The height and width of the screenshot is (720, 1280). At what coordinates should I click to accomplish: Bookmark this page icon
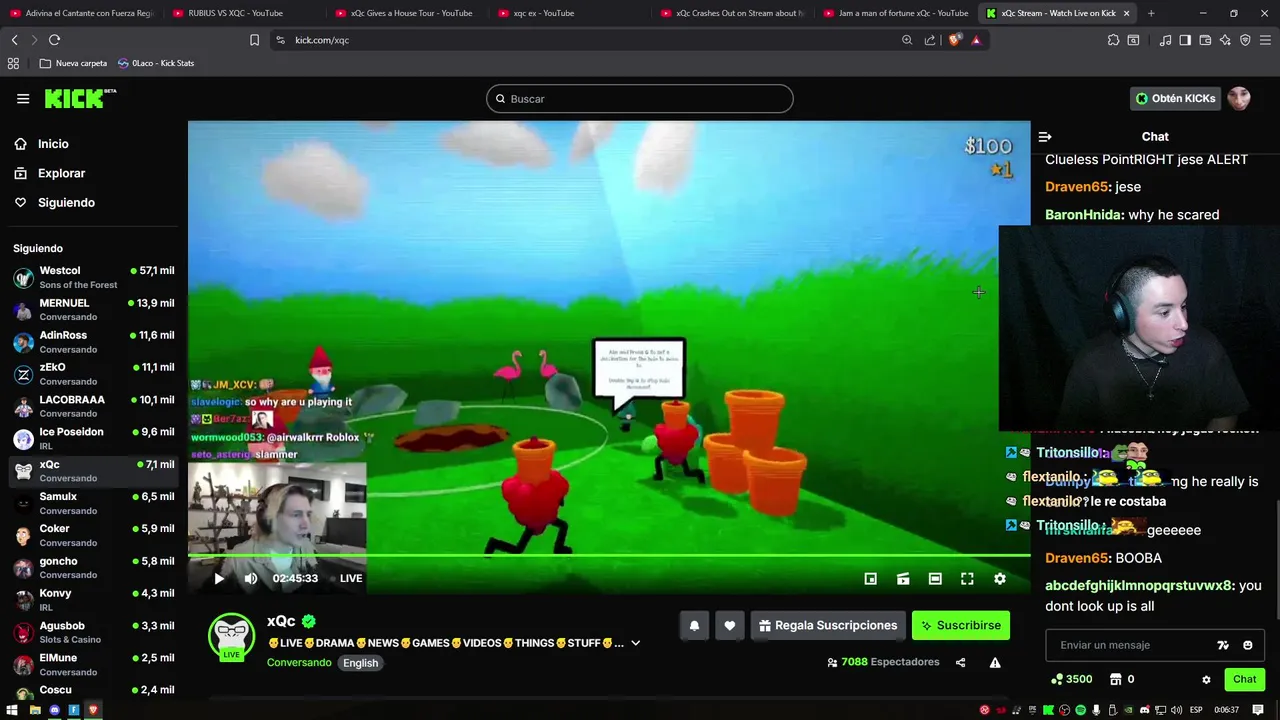(x=254, y=40)
